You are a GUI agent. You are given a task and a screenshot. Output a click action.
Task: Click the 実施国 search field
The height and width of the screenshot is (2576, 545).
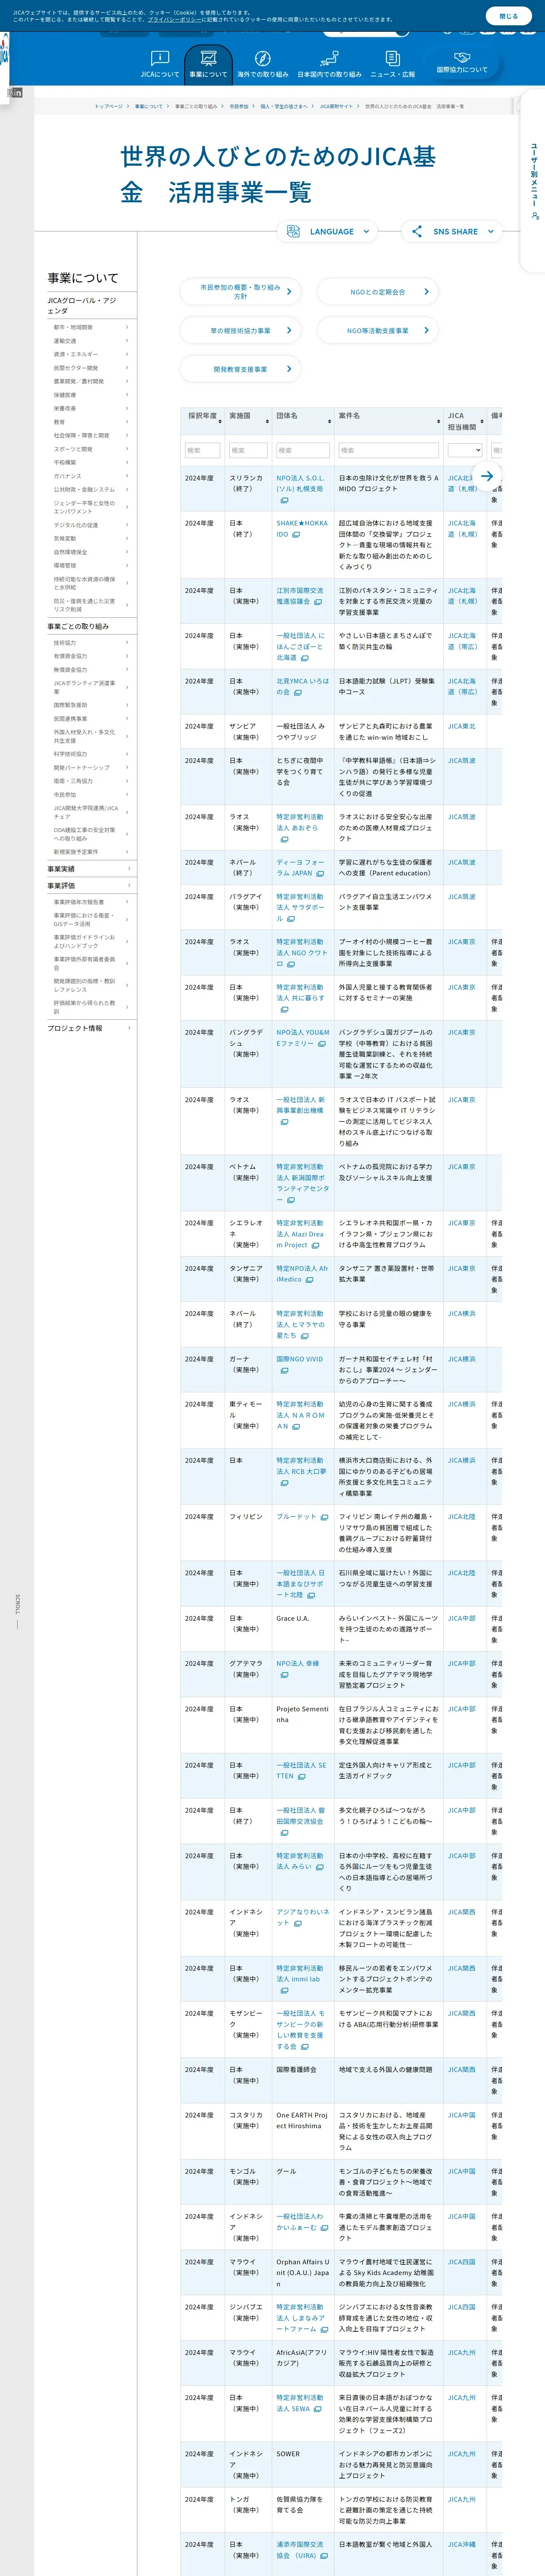tap(248, 450)
